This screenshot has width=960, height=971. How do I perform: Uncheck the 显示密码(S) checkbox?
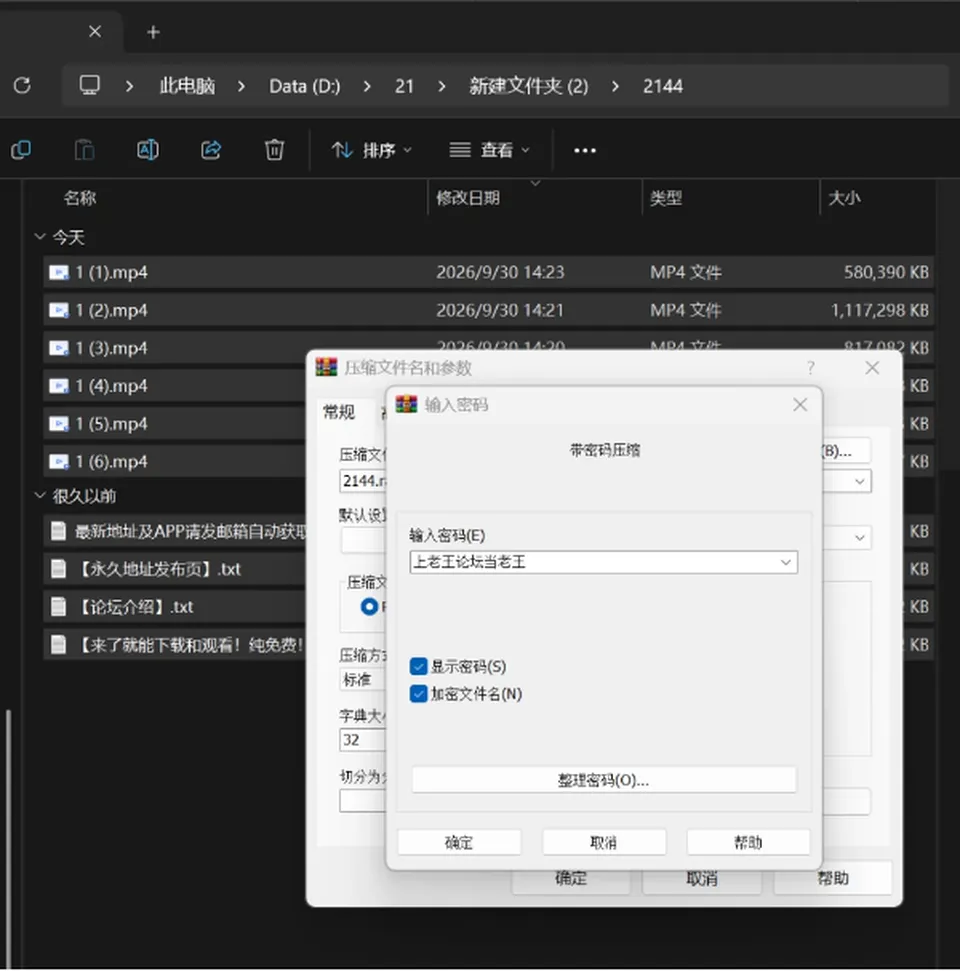click(x=419, y=666)
